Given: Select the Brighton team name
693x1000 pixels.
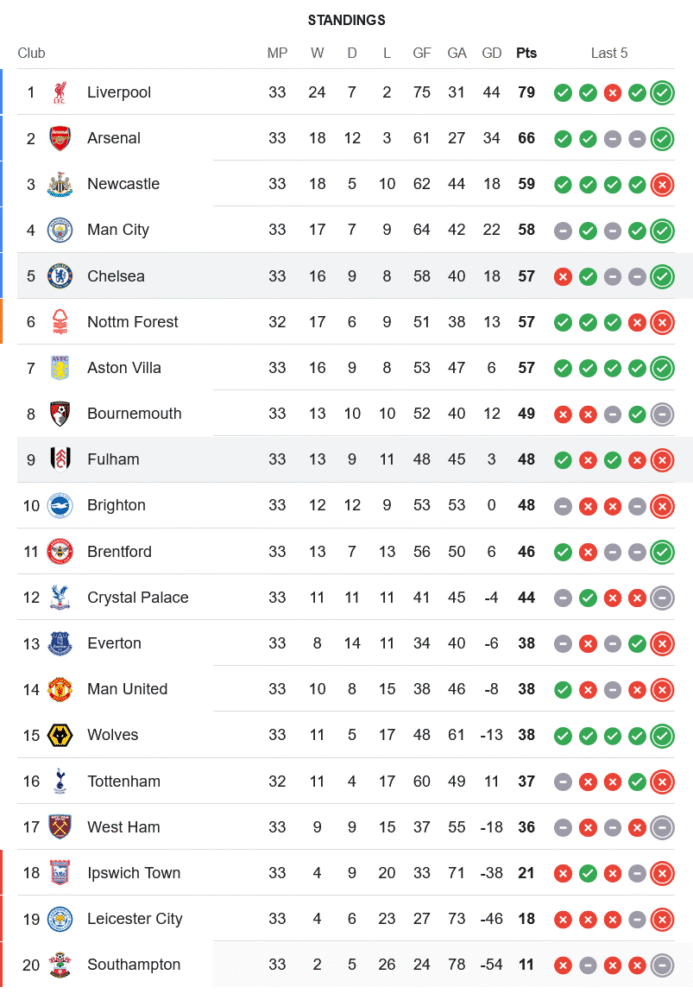Looking at the screenshot, I should pos(116,506).
